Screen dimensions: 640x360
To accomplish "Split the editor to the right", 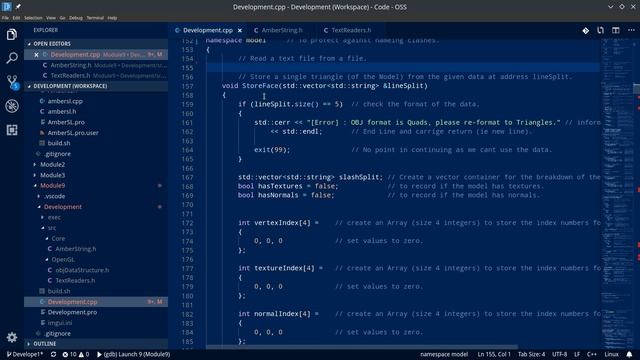I will 616,30.
